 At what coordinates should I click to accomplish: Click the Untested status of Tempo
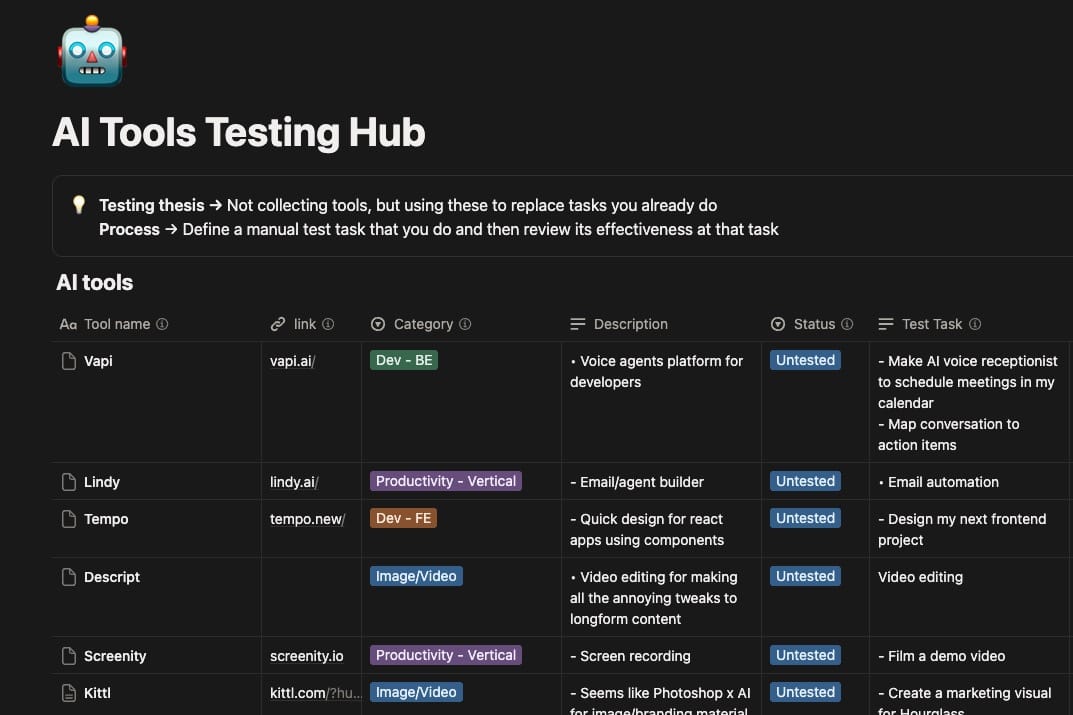coord(805,518)
